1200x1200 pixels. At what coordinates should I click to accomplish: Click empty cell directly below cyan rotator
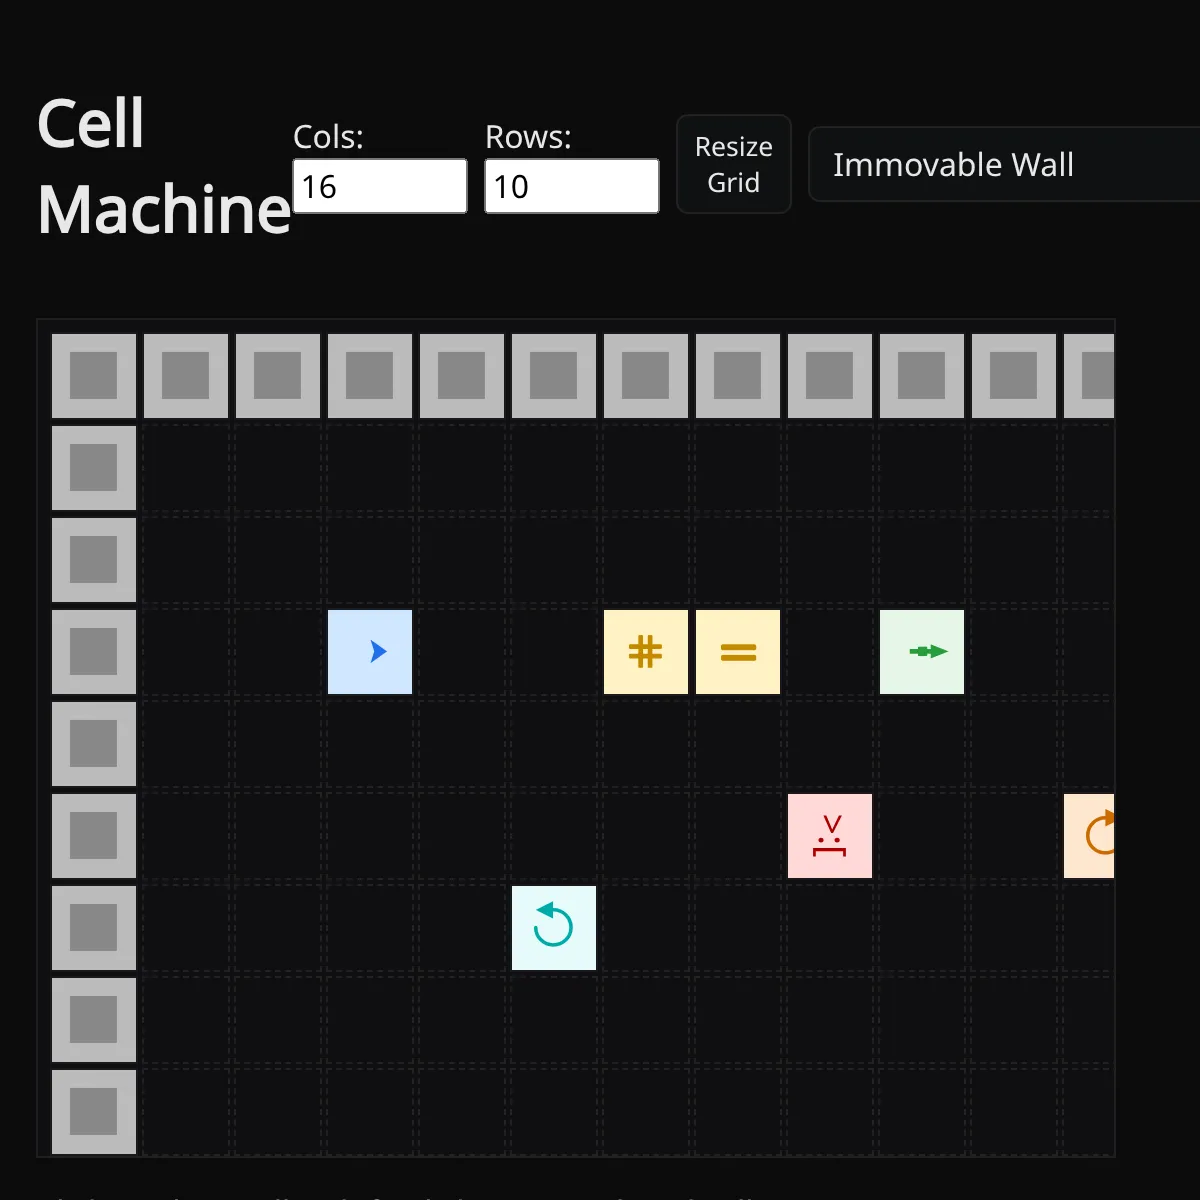[554, 1020]
